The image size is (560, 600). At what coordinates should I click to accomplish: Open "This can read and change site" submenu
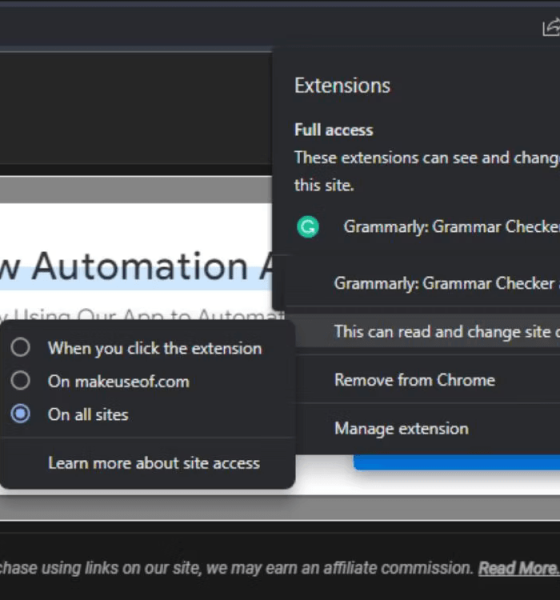(428, 331)
